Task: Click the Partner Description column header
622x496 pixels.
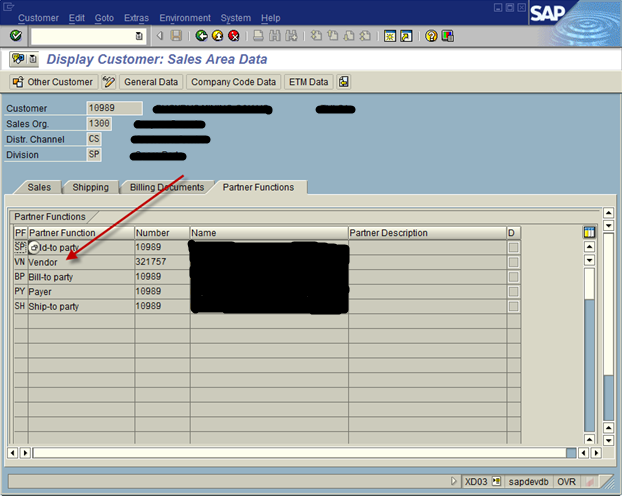Action: [x=427, y=233]
